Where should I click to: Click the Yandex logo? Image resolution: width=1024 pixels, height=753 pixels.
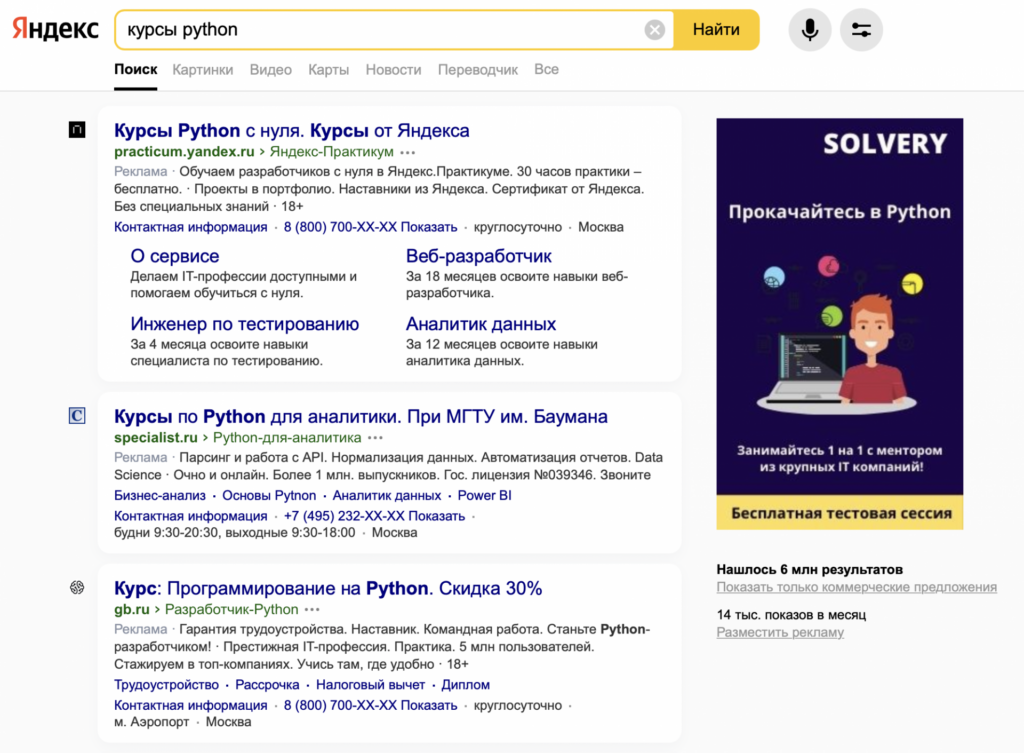(x=55, y=30)
